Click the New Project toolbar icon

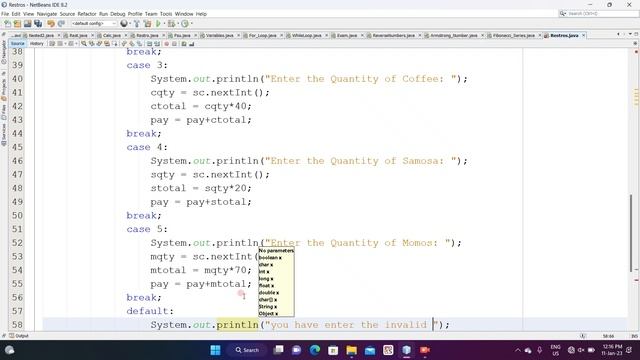pos(17,24)
